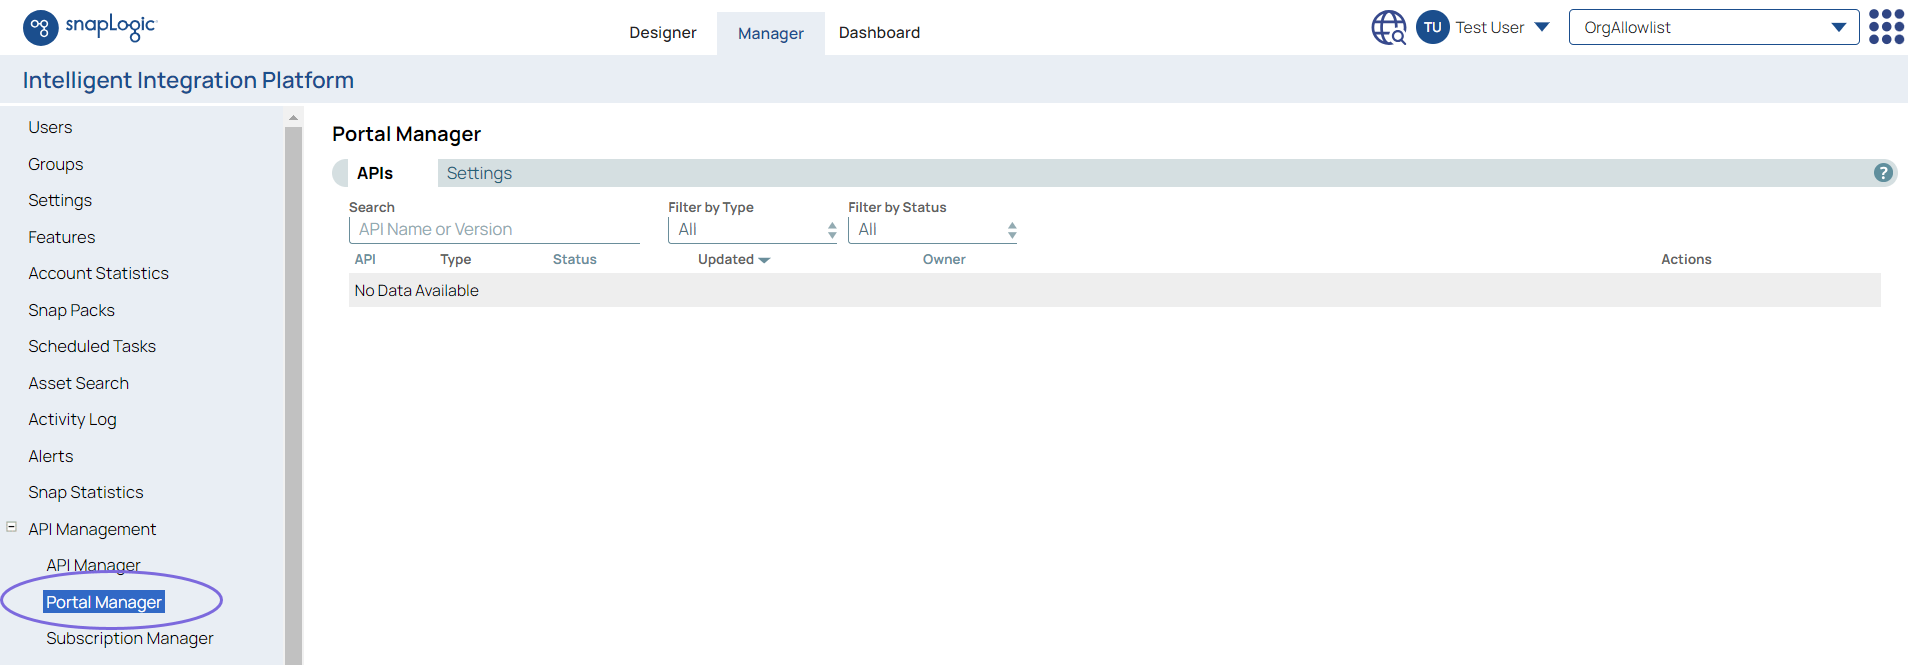Image resolution: width=1908 pixels, height=665 pixels.
Task: Click the API Name or Version search field
Action: pos(494,230)
